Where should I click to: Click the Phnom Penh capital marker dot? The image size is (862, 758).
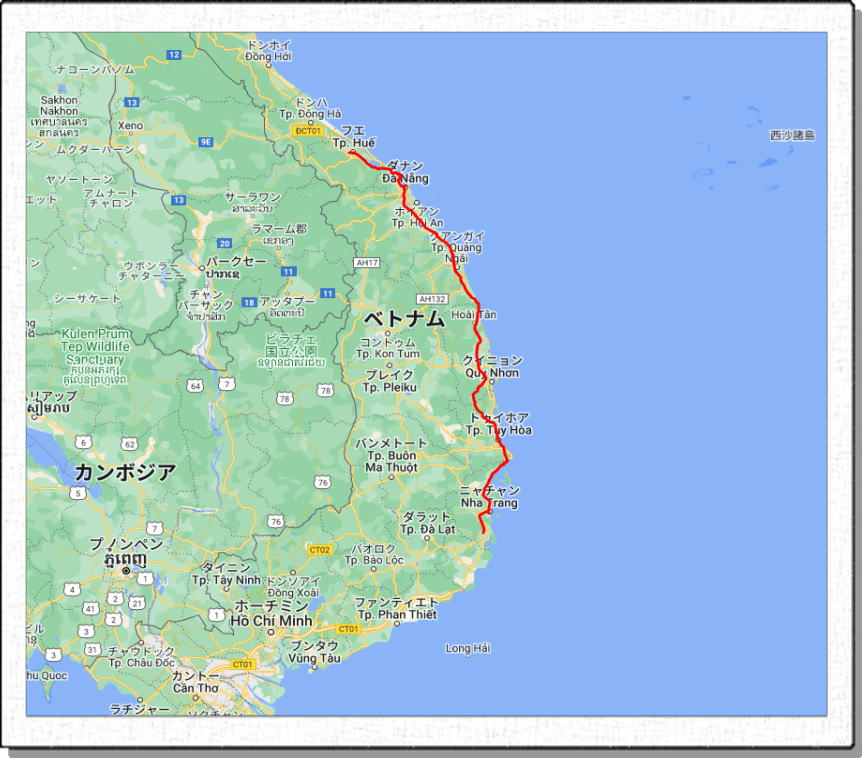126,571
